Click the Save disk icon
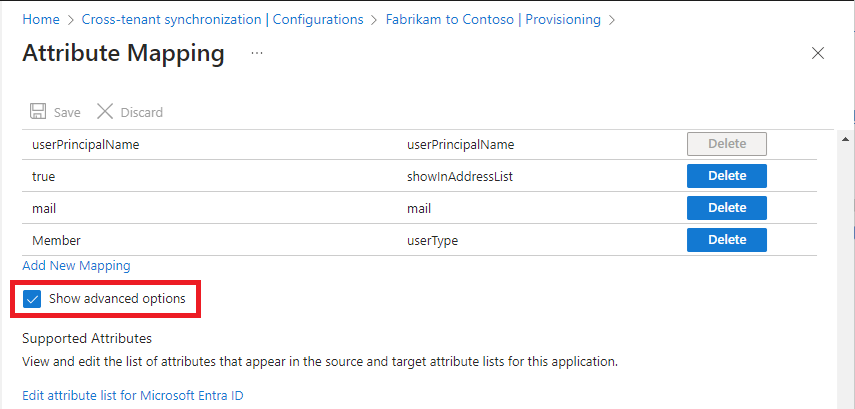This screenshot has width=855, height=409. pos(38,112)
